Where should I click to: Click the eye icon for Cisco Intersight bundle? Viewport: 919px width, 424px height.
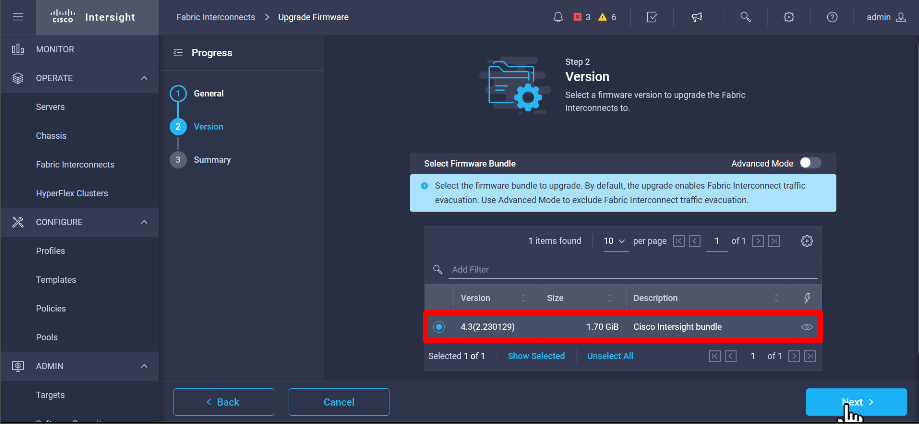[x=807, y=327]
